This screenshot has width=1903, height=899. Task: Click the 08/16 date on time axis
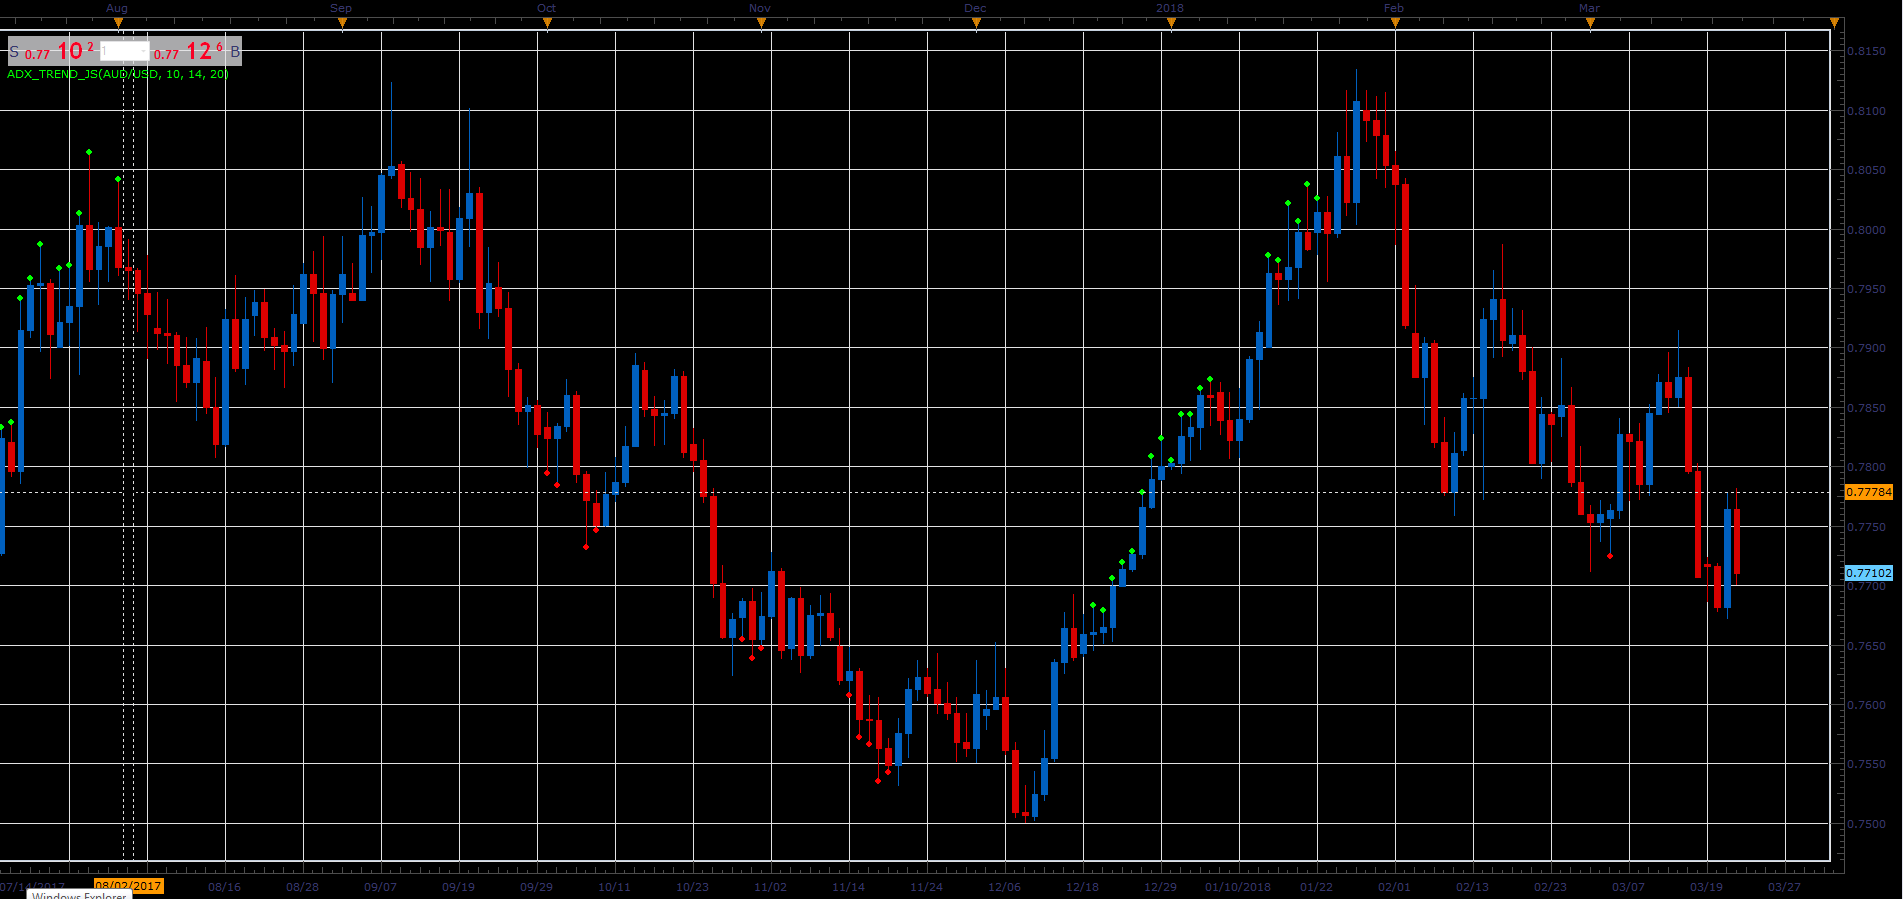pyautogui.click(x=224, y=887)
